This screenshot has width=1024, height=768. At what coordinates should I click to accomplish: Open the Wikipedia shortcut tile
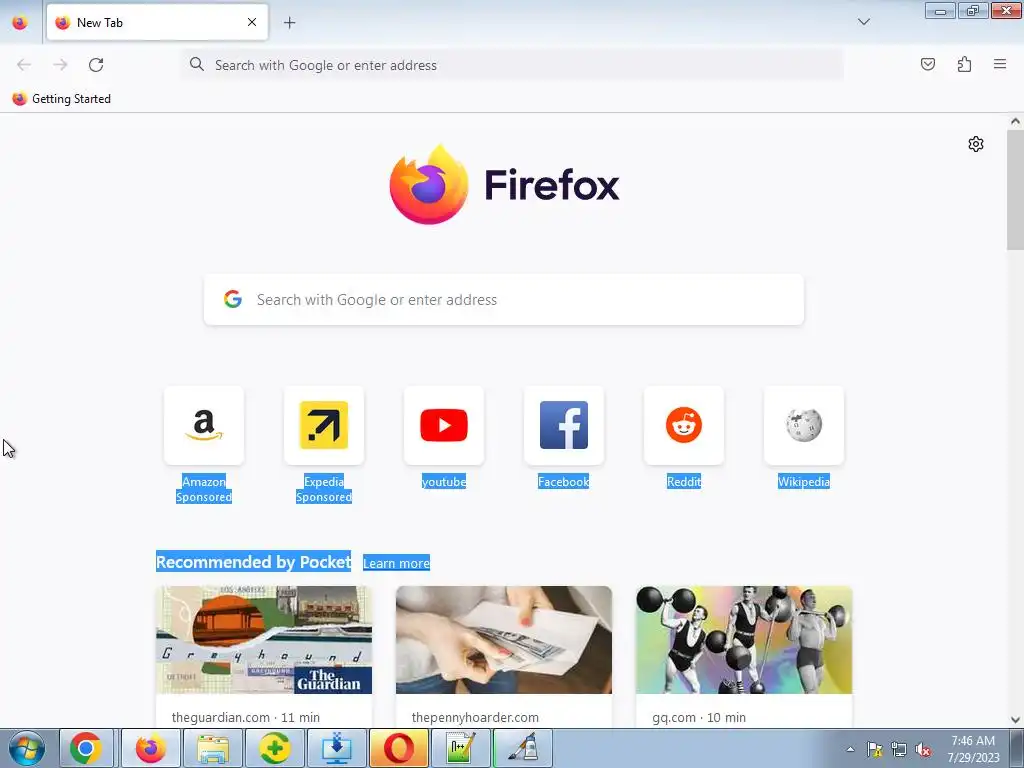pos(804,425)
